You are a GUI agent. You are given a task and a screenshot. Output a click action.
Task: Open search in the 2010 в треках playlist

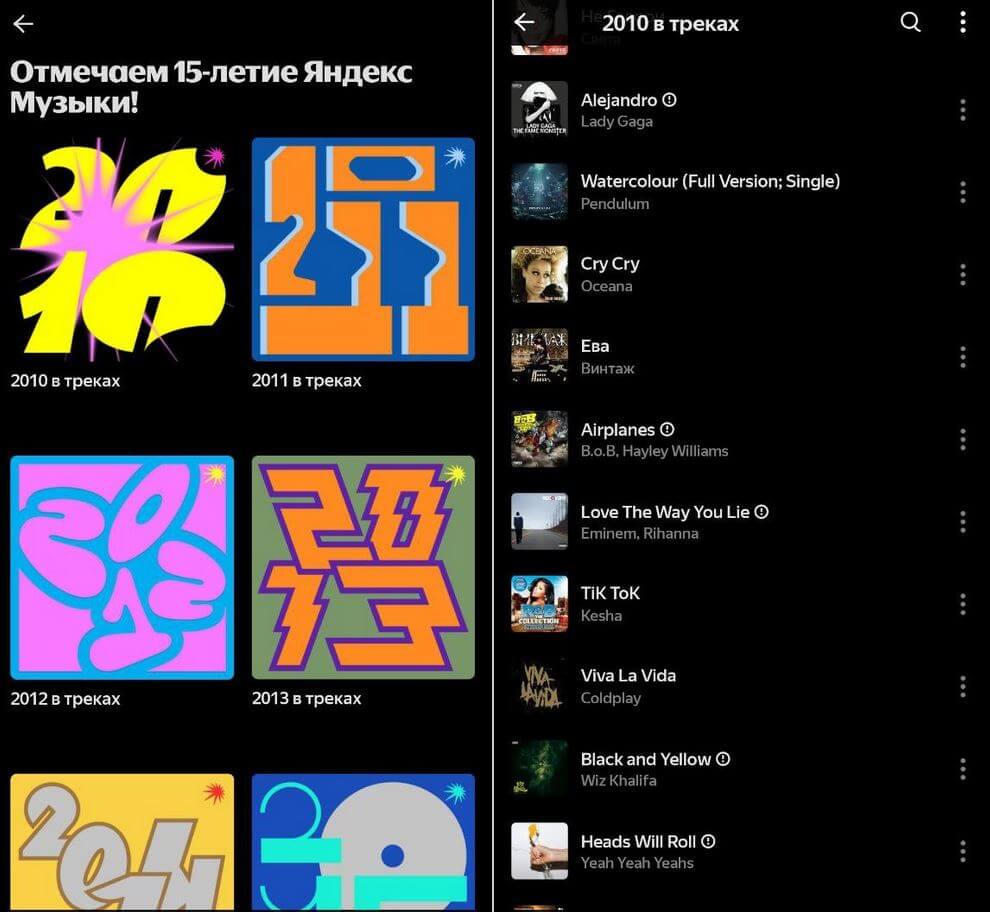tap(910, 22)
